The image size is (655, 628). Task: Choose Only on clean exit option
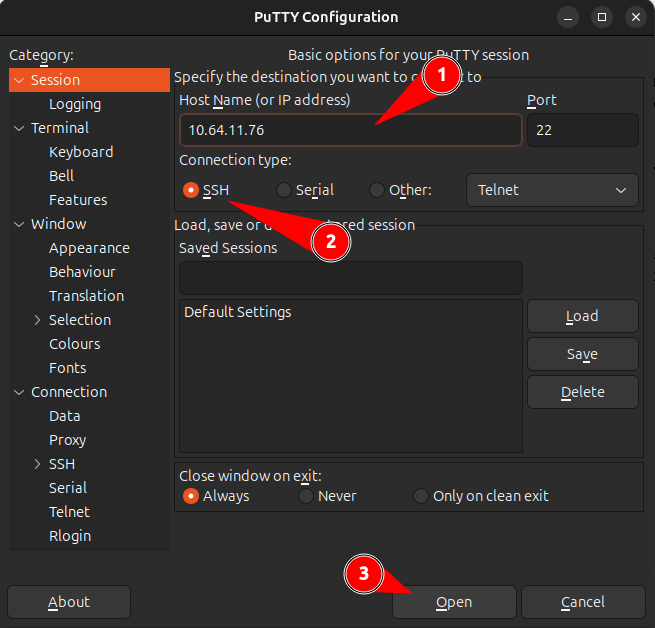click(x=421, y=496)
